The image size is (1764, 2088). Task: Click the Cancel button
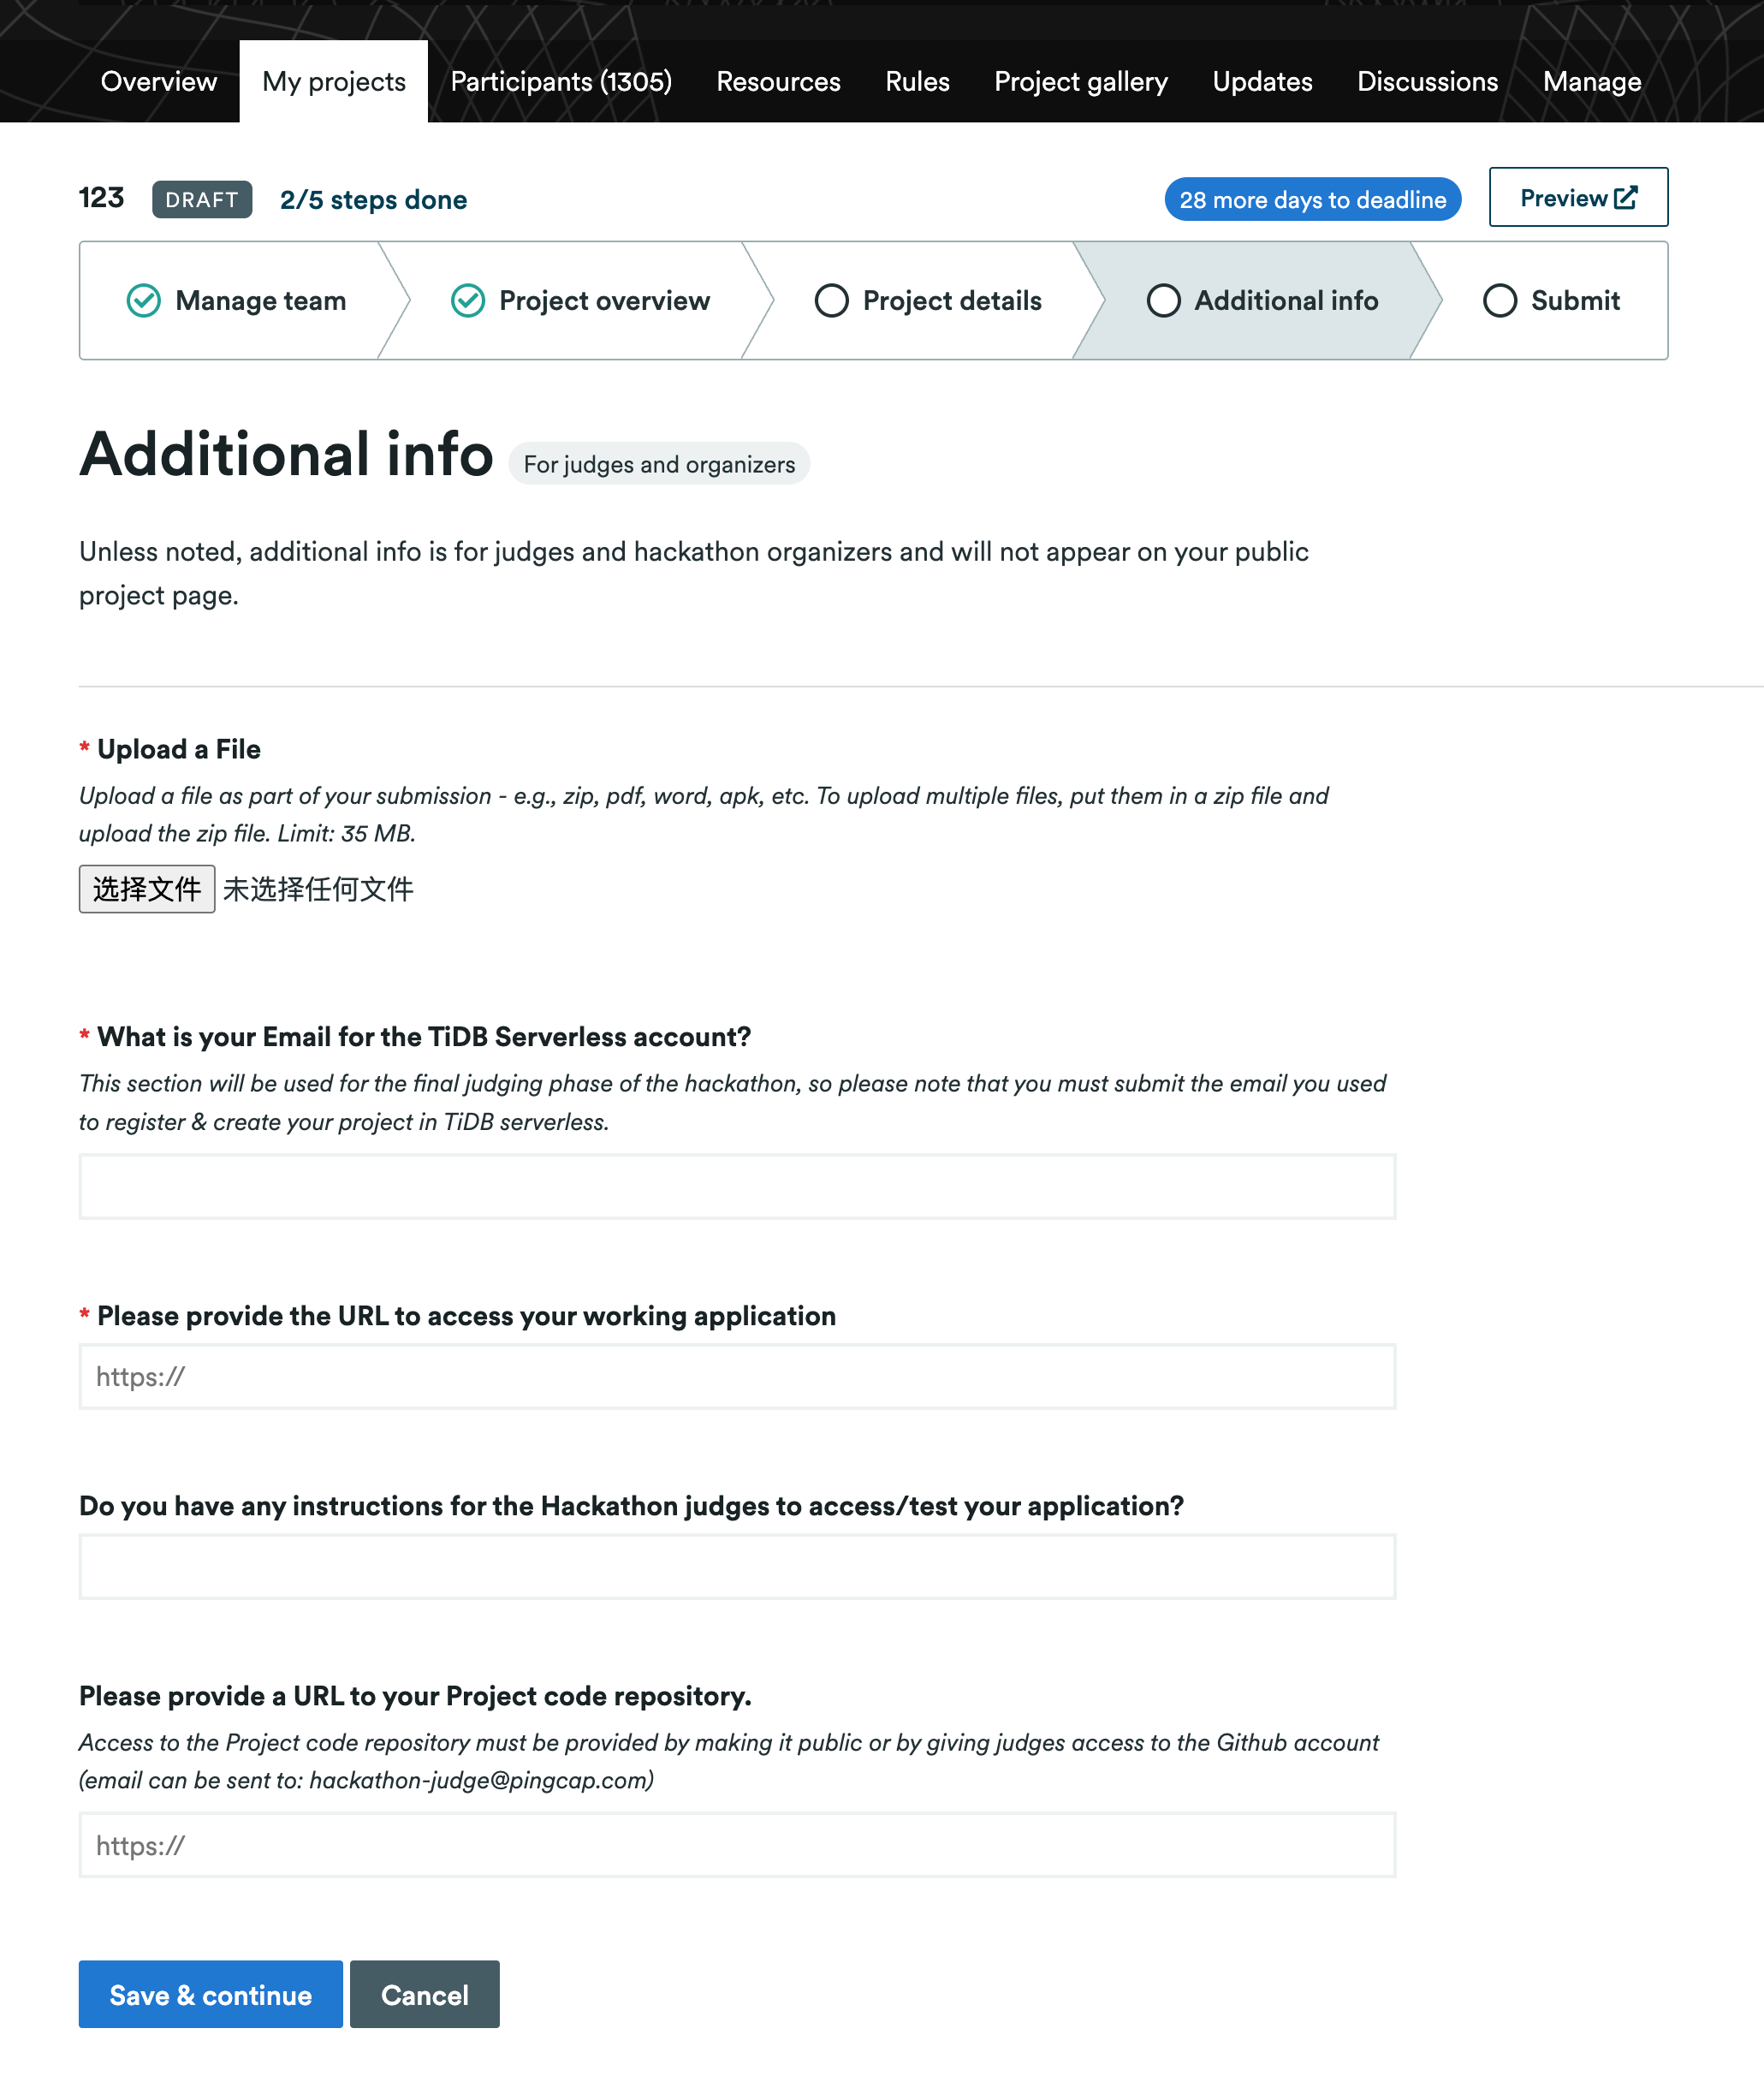click(424, 1994)
